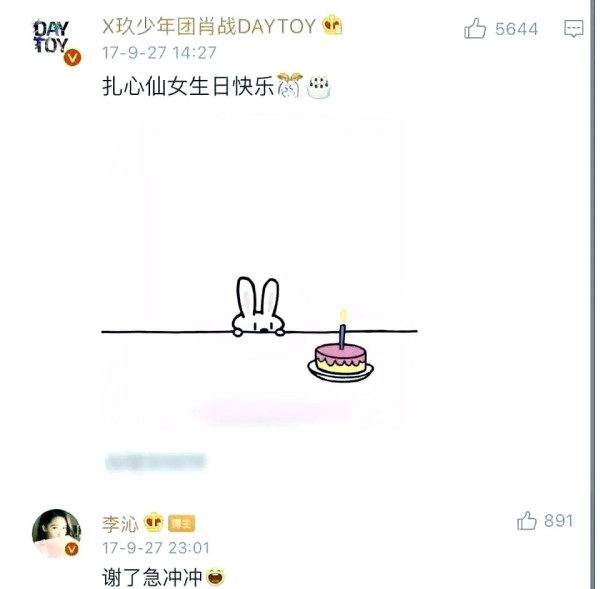This screenshot has width=600, height=589.
Task: Open DAYTOY logo profile avatar
Action: (51, 37)
